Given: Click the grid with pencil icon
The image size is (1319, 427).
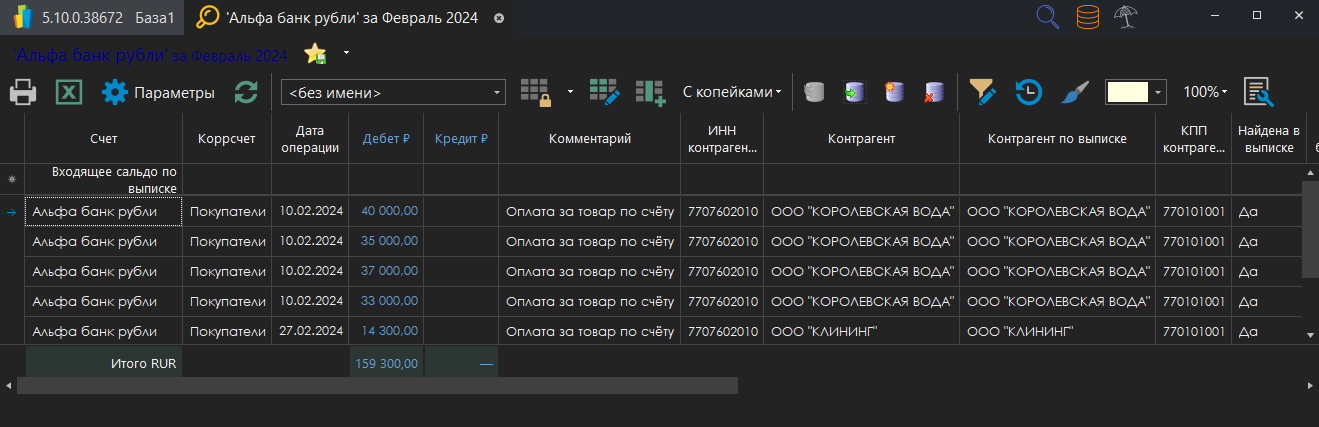Looking at the screenshot, I should (x=604, y=92).
